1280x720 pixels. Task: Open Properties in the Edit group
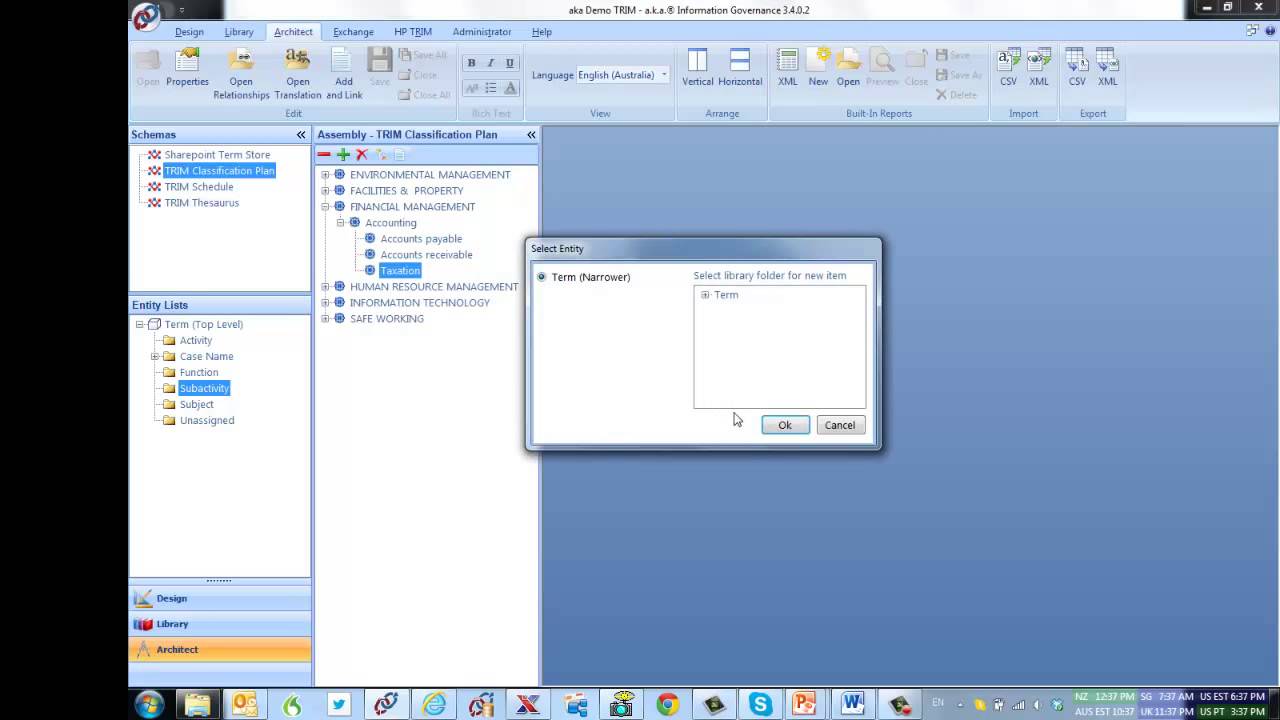187,68
